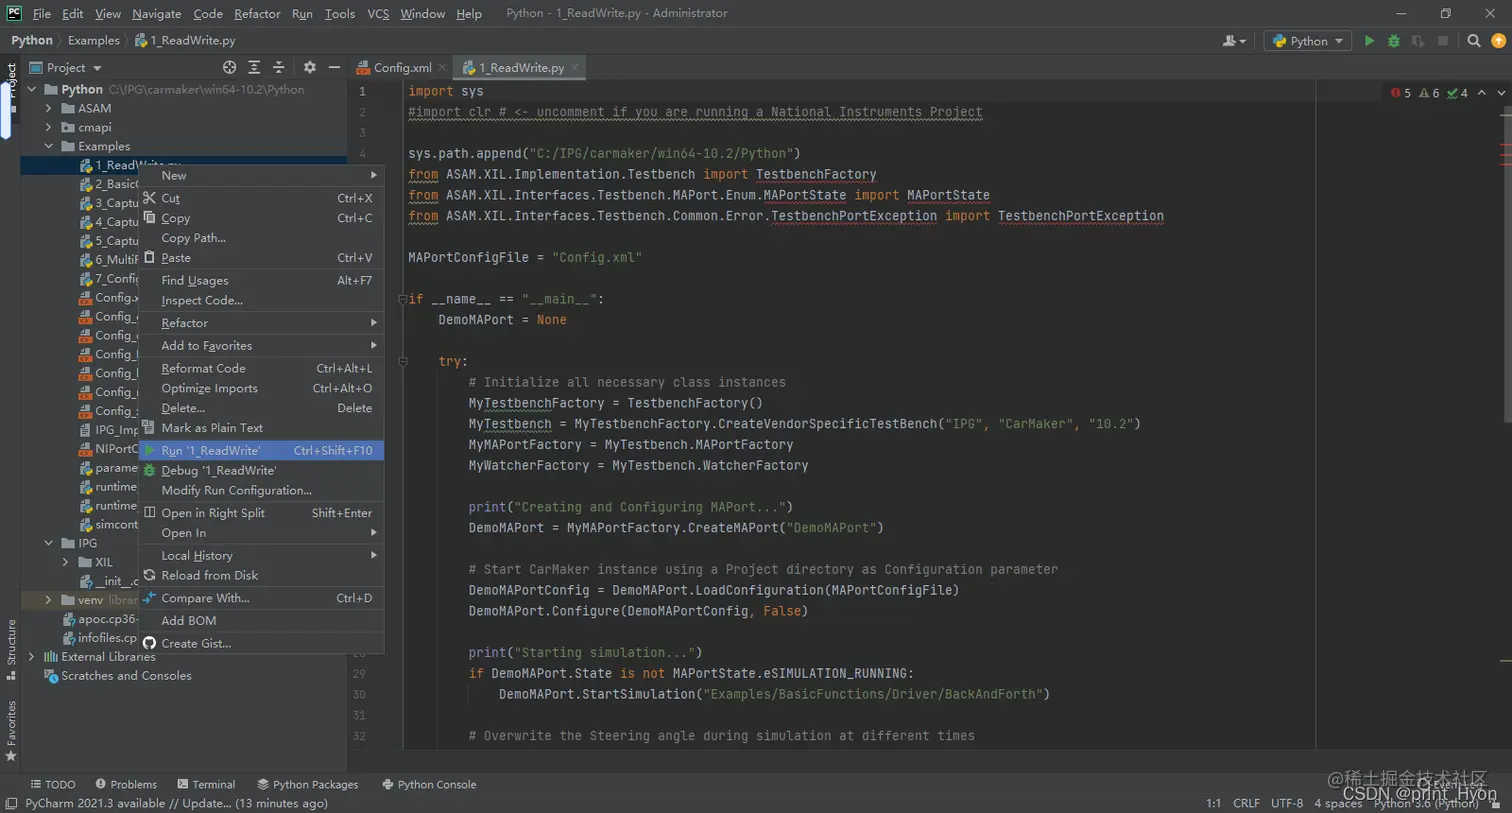Open the Terminal tool window
1512x813 pixels.
206,785
